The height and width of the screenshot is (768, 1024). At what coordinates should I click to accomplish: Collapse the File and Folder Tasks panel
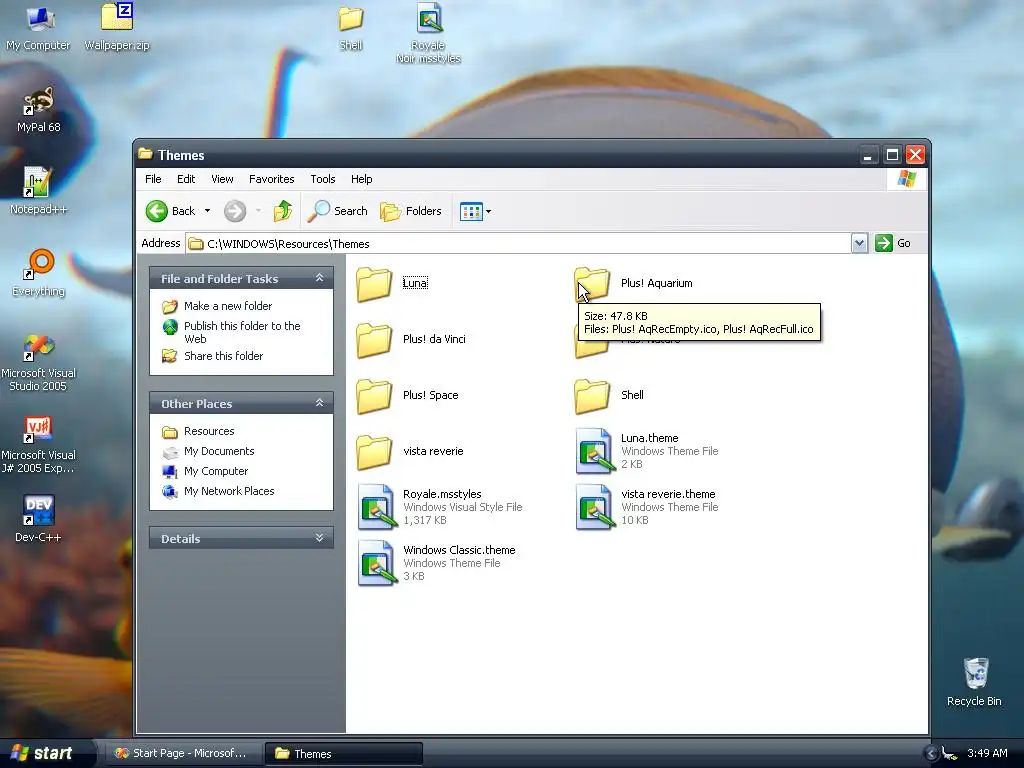[x=319, y=278]
